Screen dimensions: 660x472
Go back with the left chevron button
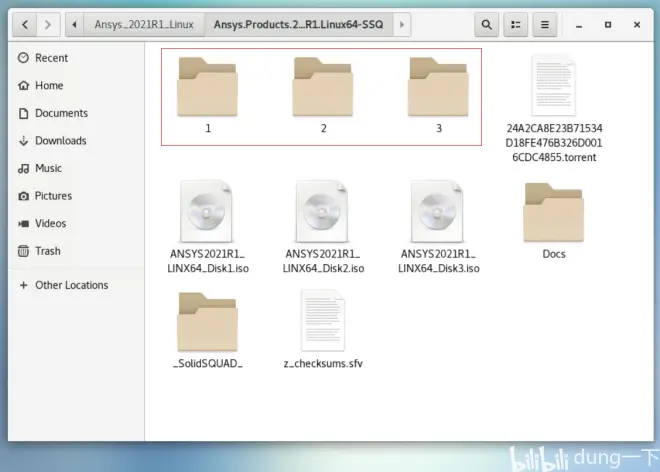pos(25,25)
